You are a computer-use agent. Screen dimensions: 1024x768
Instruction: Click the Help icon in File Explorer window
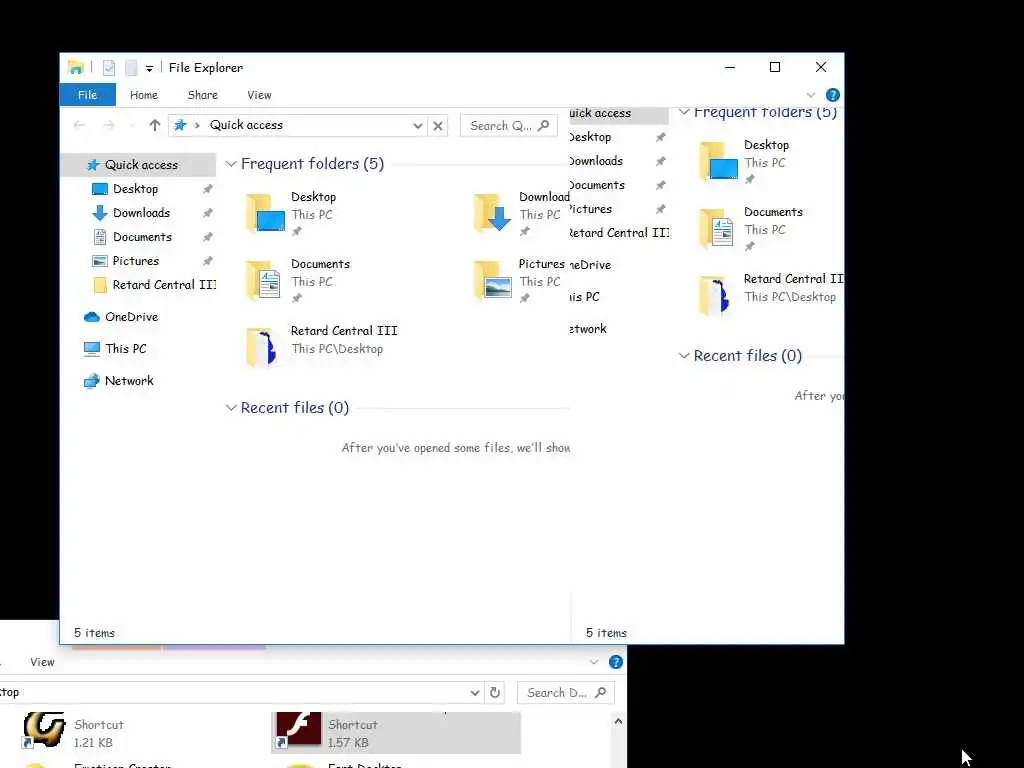pos(833,95)
